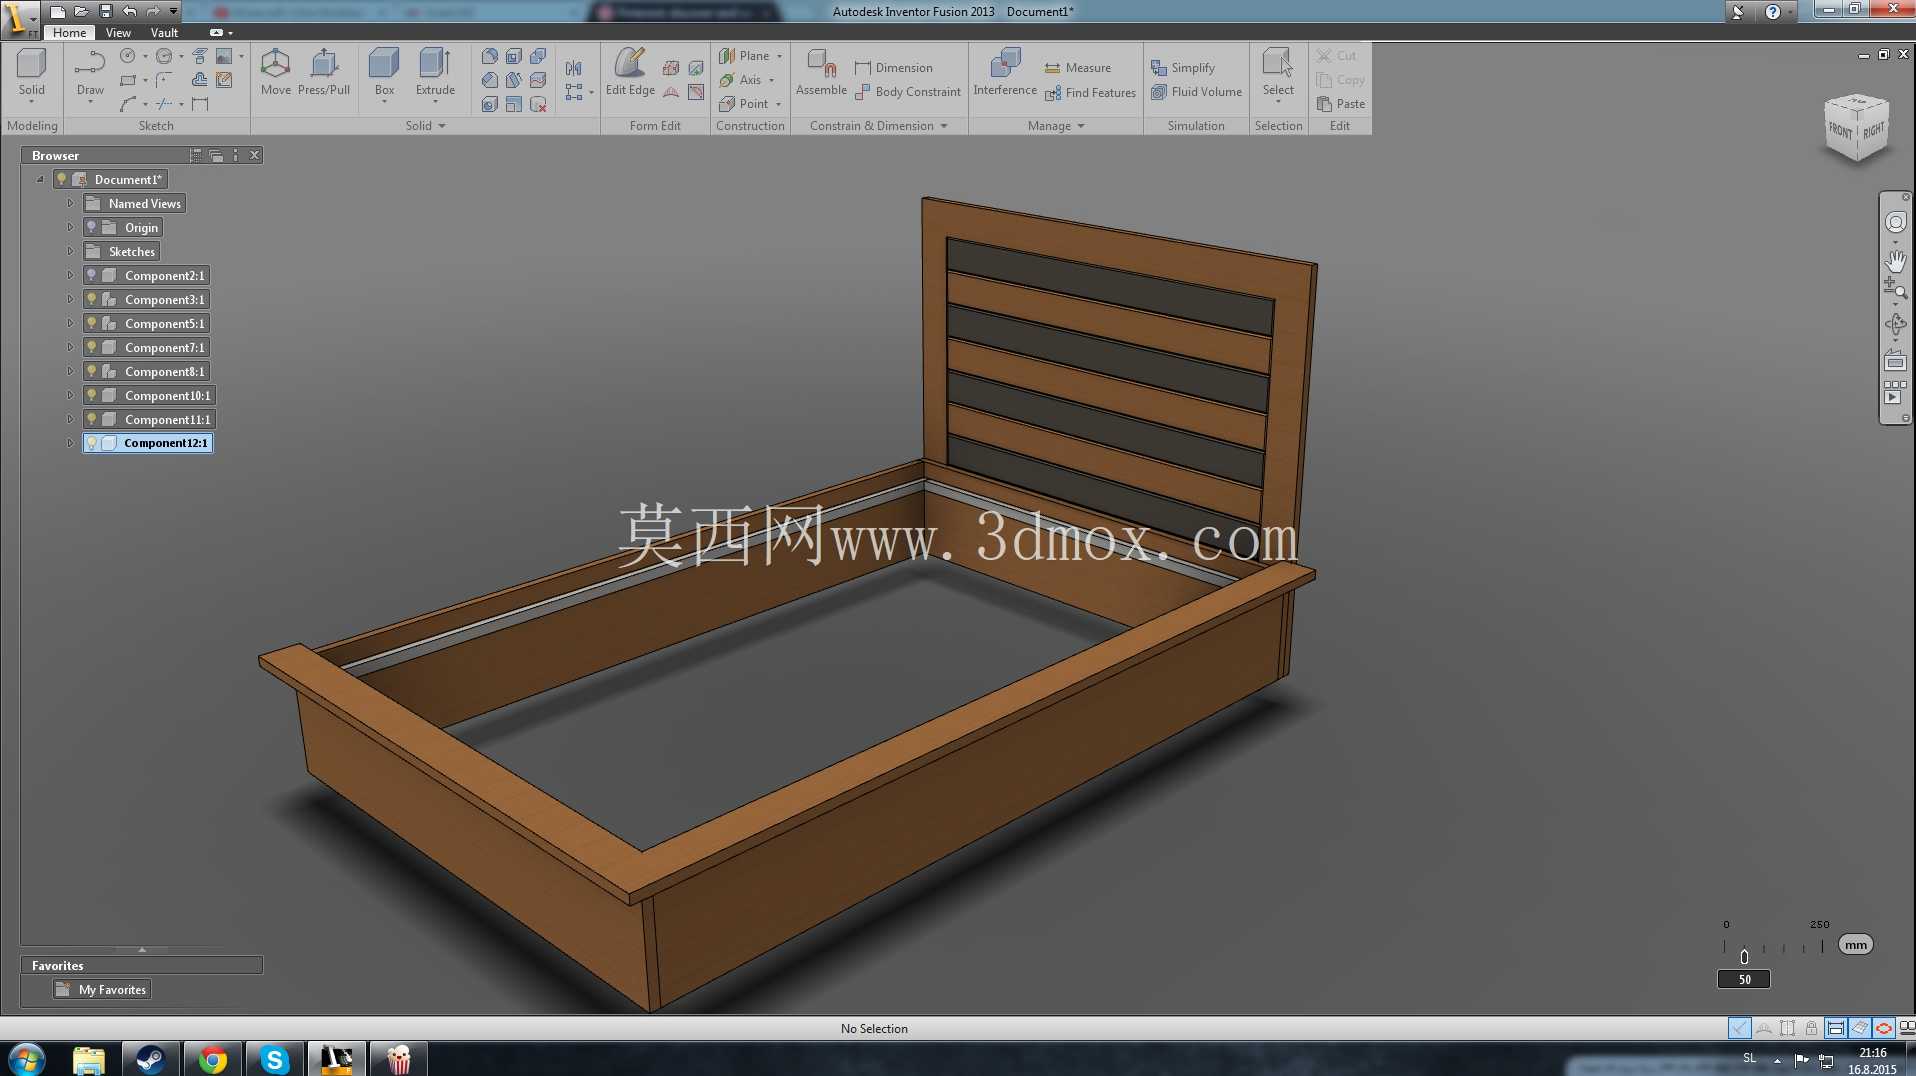Toggle visibility bulb of Component5:1
1916x1076 pixels.
pos(91,323)
